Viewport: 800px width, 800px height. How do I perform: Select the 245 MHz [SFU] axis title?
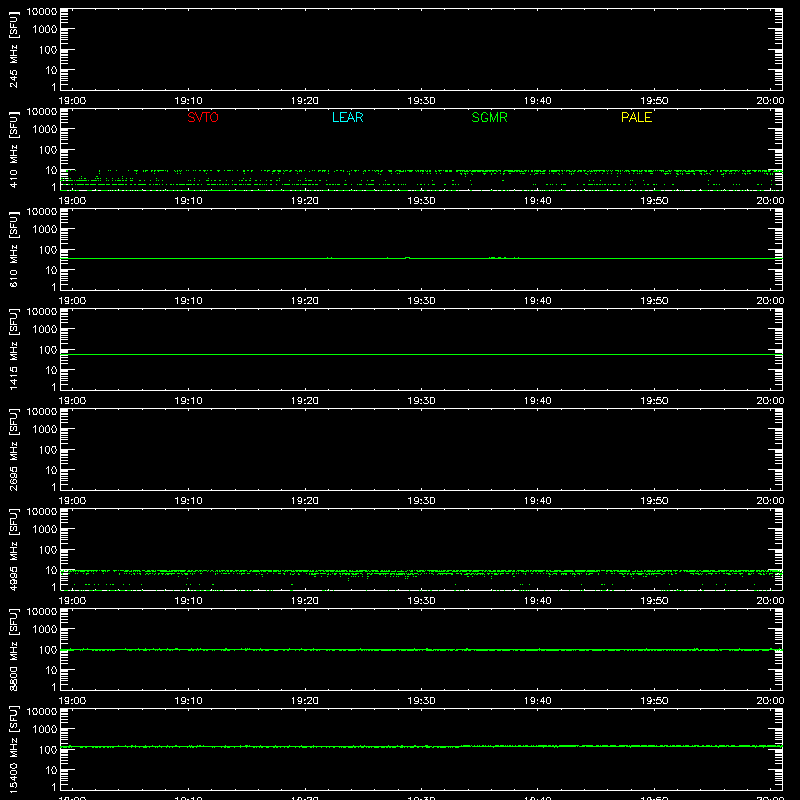click(14, 49)
